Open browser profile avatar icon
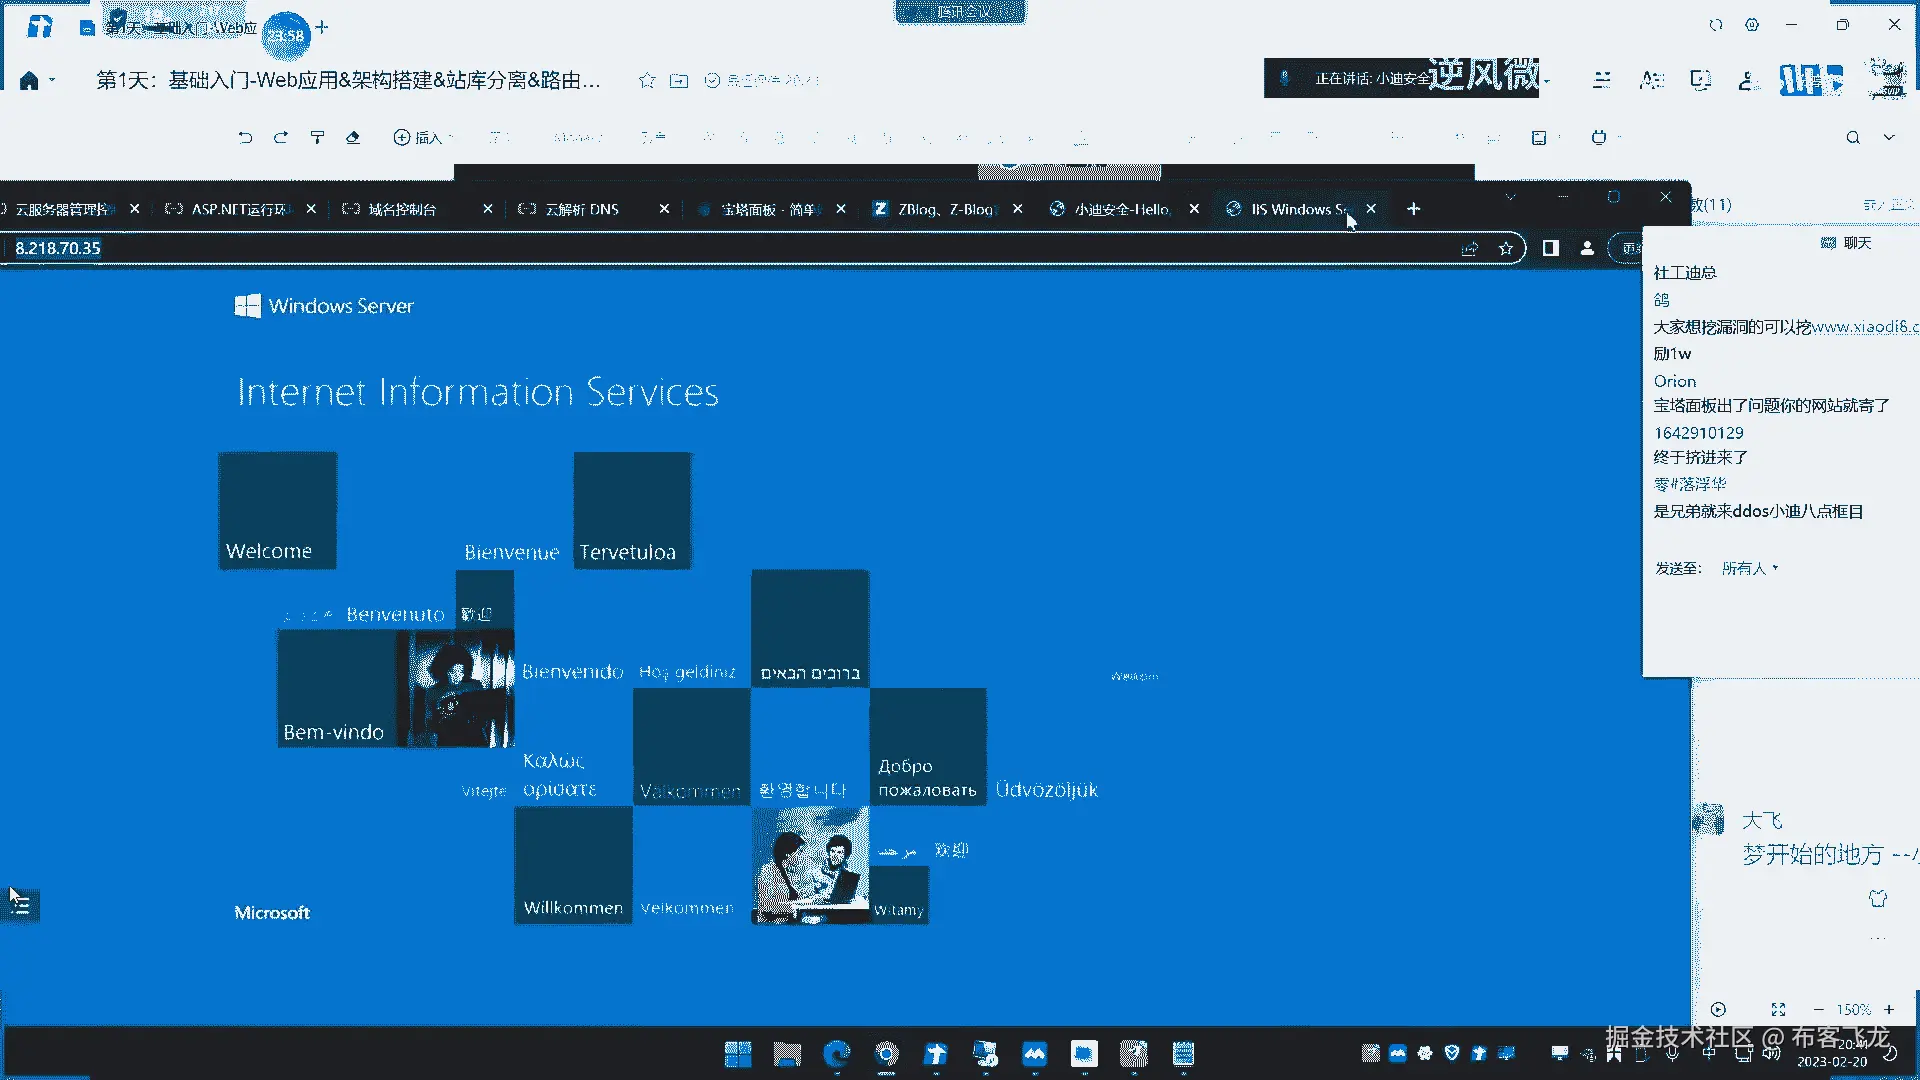This screenshot has height=1080, width=1920. coord(1587,248)
